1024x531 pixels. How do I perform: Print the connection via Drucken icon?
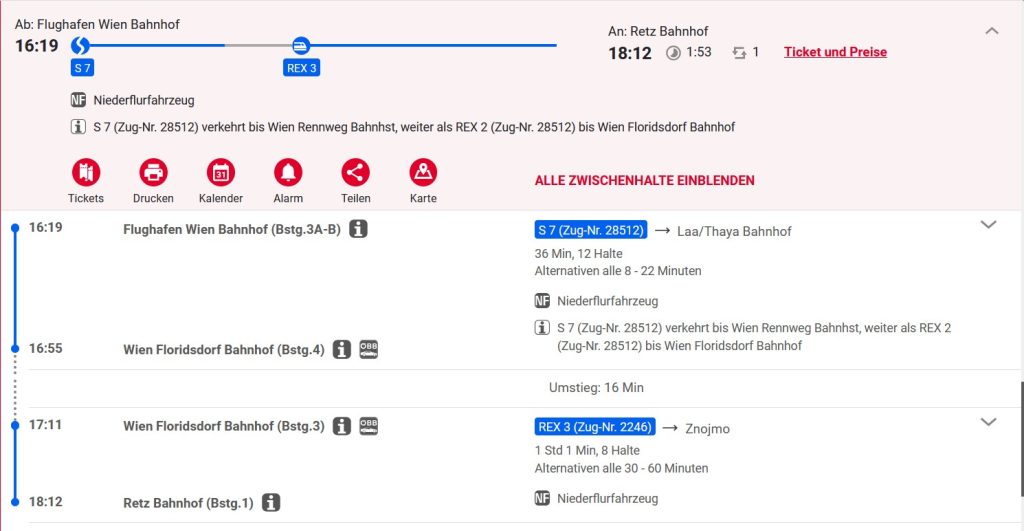153,173
